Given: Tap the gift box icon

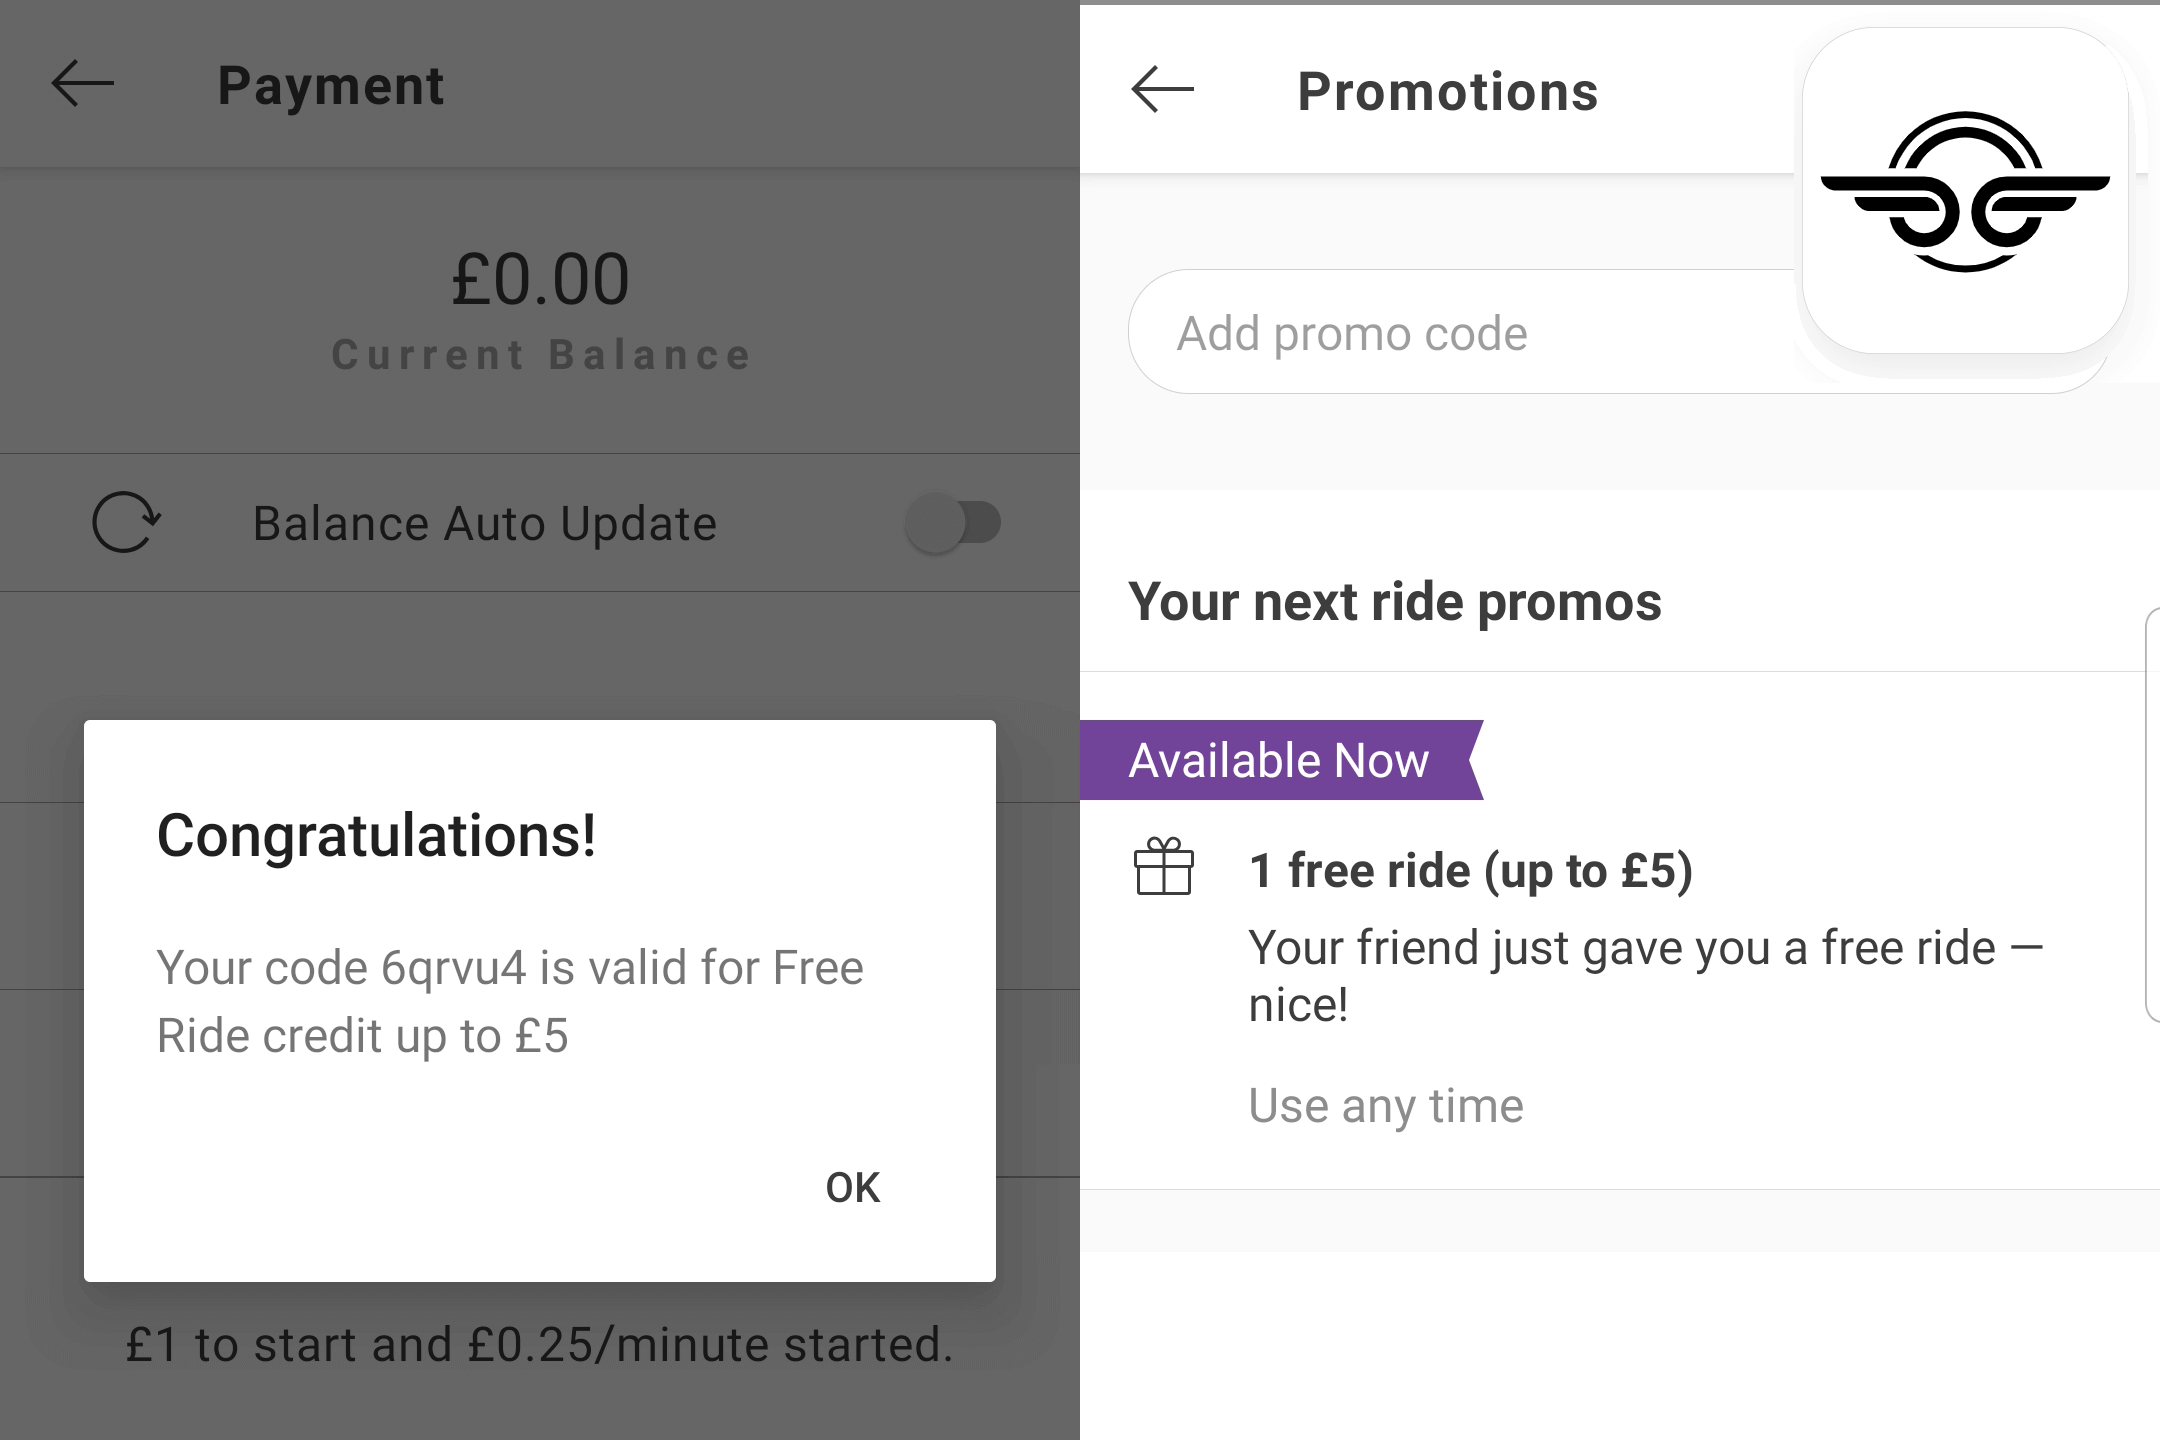Looking at the screenshot, I should click(x=1164, y=866).
